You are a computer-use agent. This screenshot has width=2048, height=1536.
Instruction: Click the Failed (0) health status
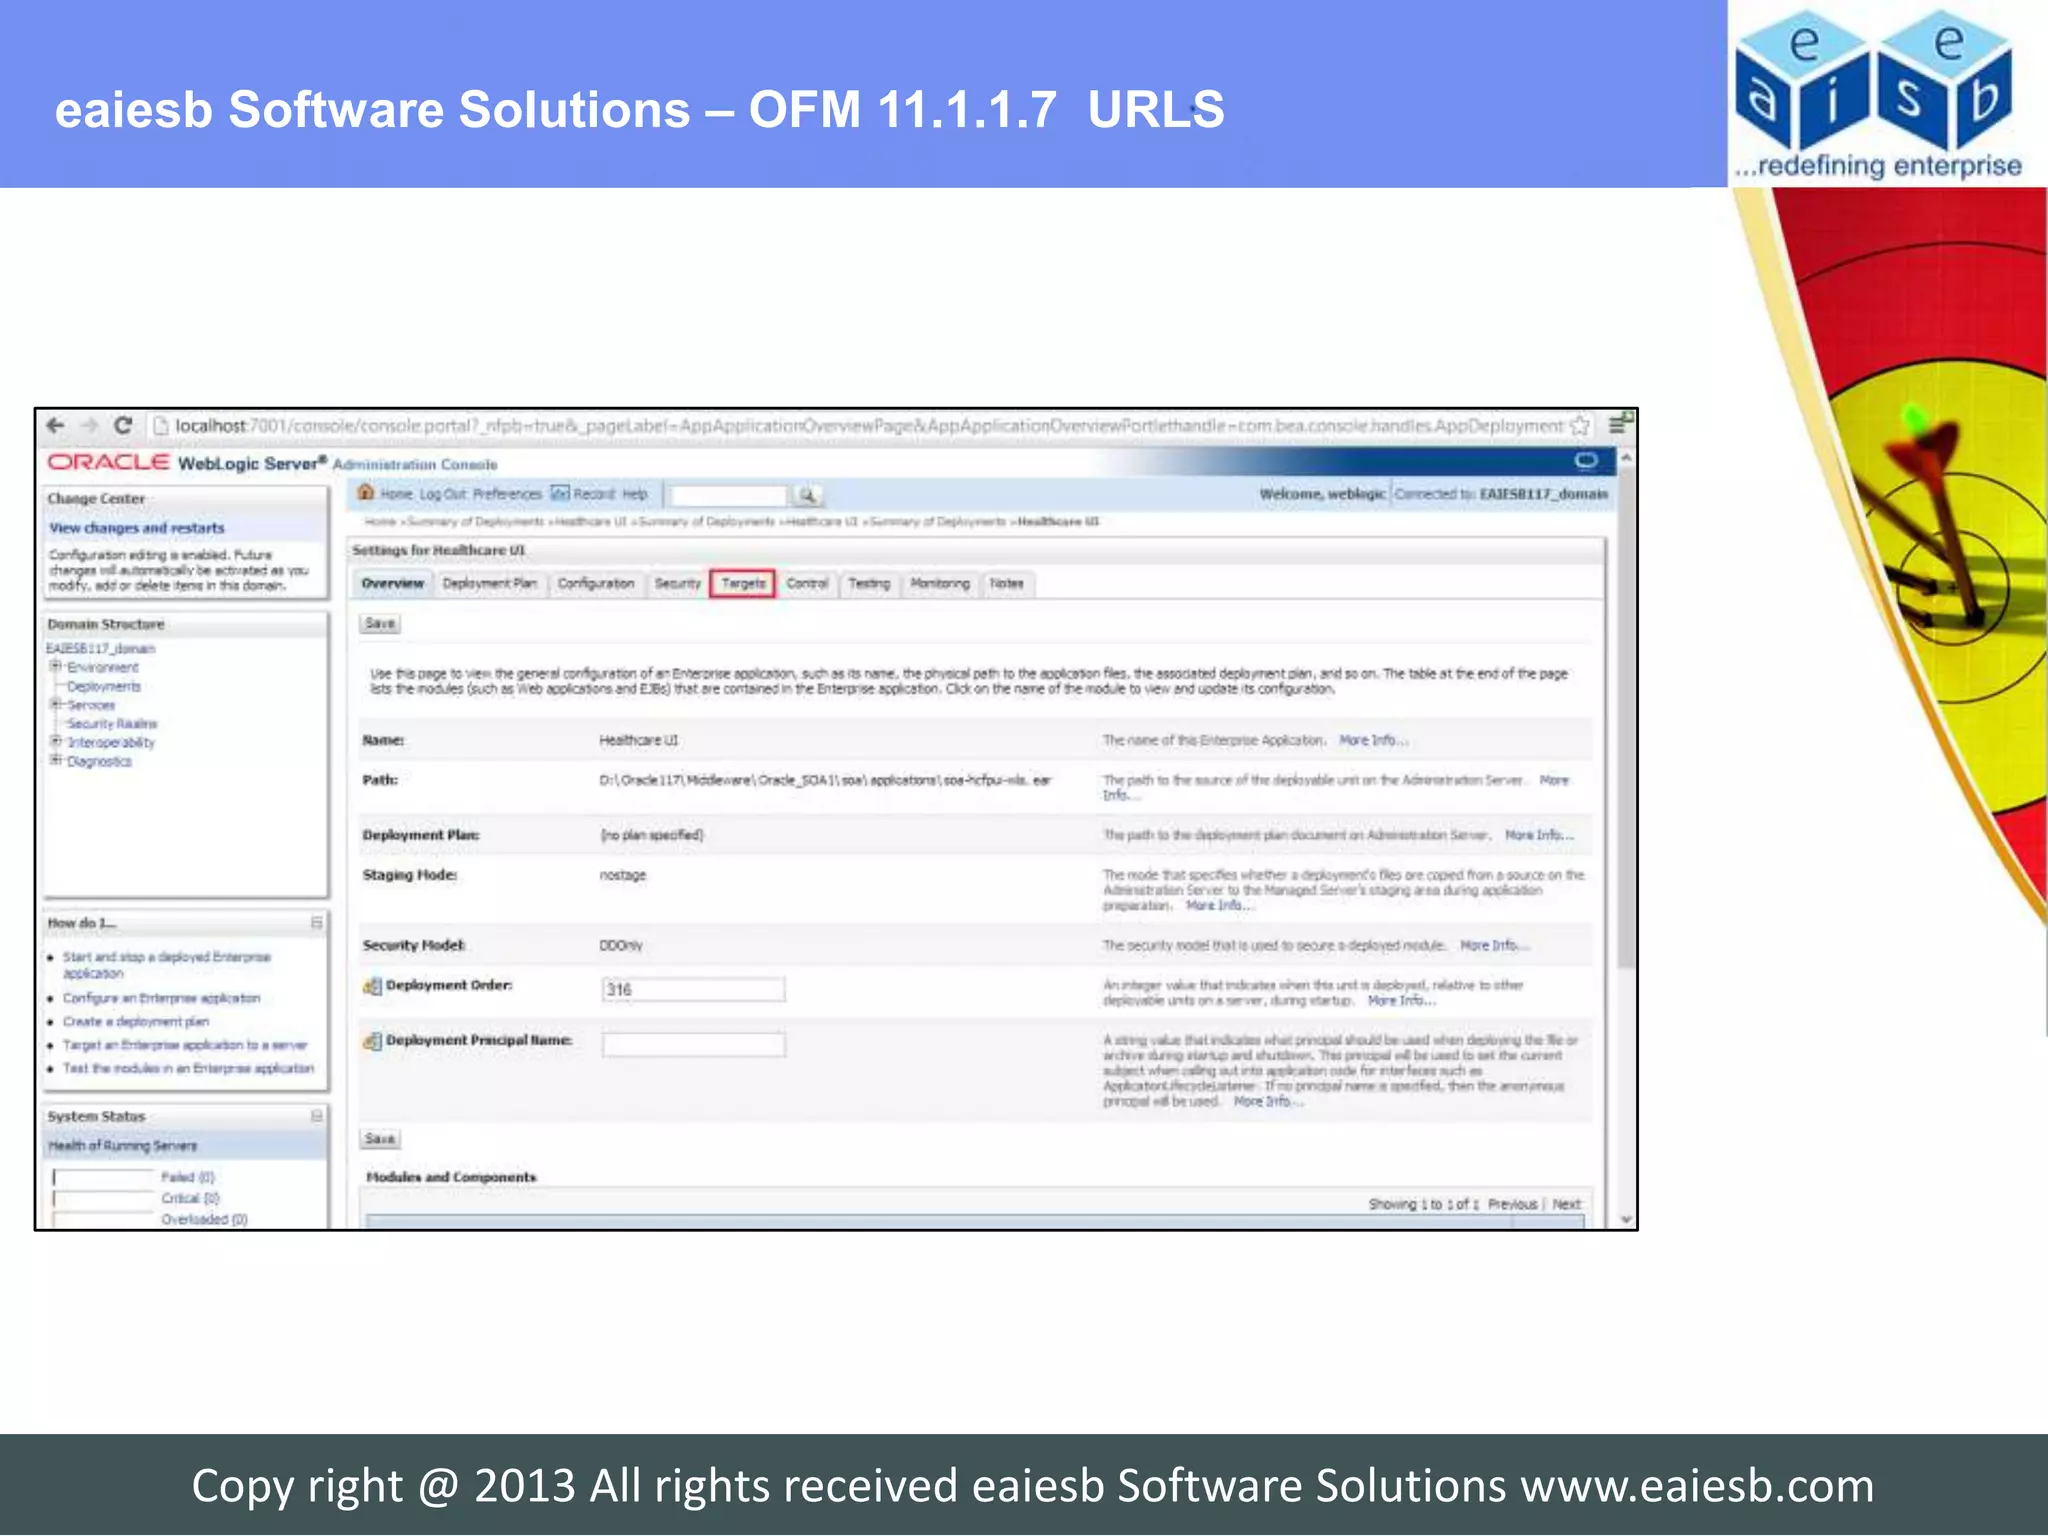coord(188,1177)
